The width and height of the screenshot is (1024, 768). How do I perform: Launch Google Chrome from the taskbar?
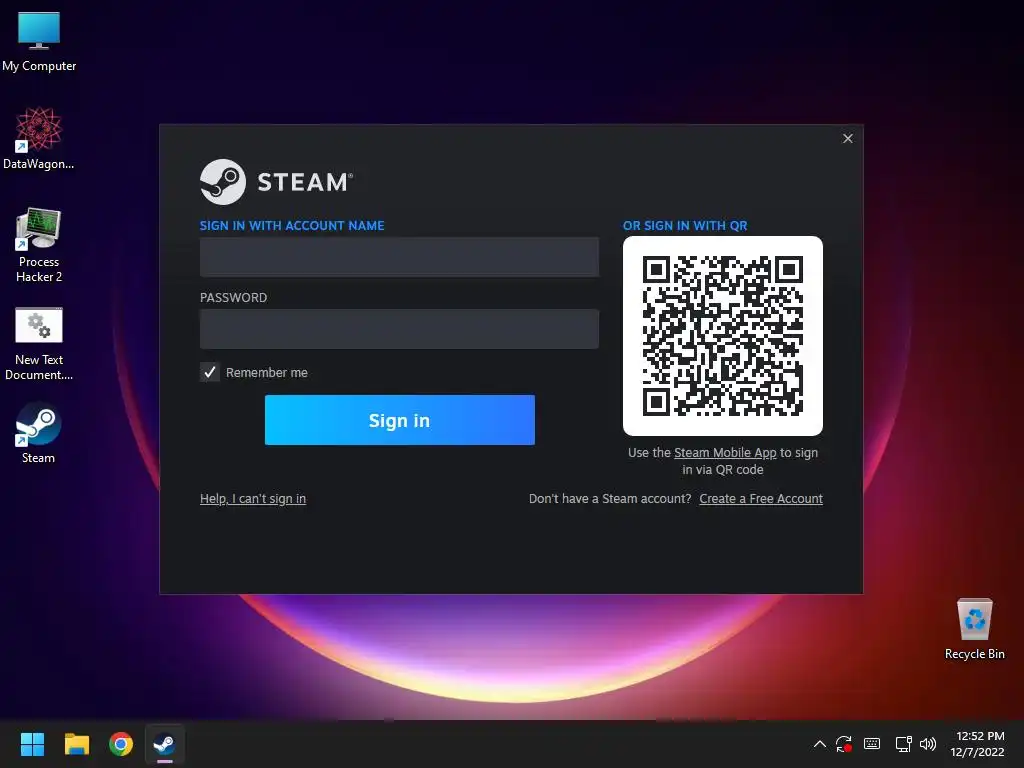click(x=121, y=744)
